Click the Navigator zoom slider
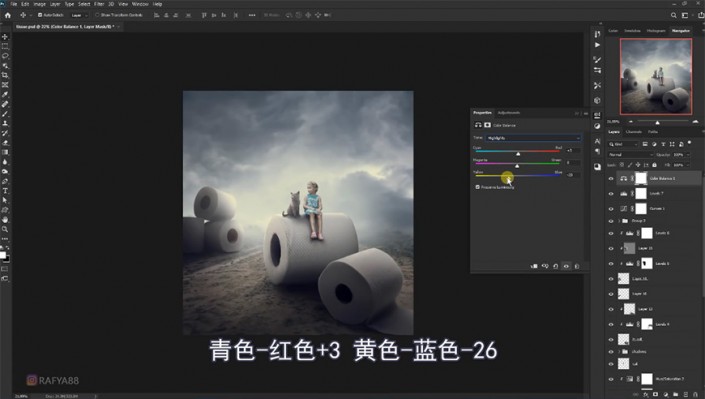Image resolution: width=705 pixels, height=399 pixels. pyautogui.click(x=657, y=122)
